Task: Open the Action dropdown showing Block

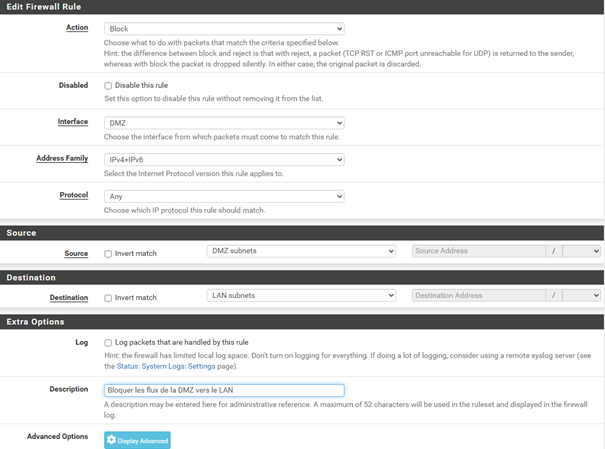Action: [224, 29]
